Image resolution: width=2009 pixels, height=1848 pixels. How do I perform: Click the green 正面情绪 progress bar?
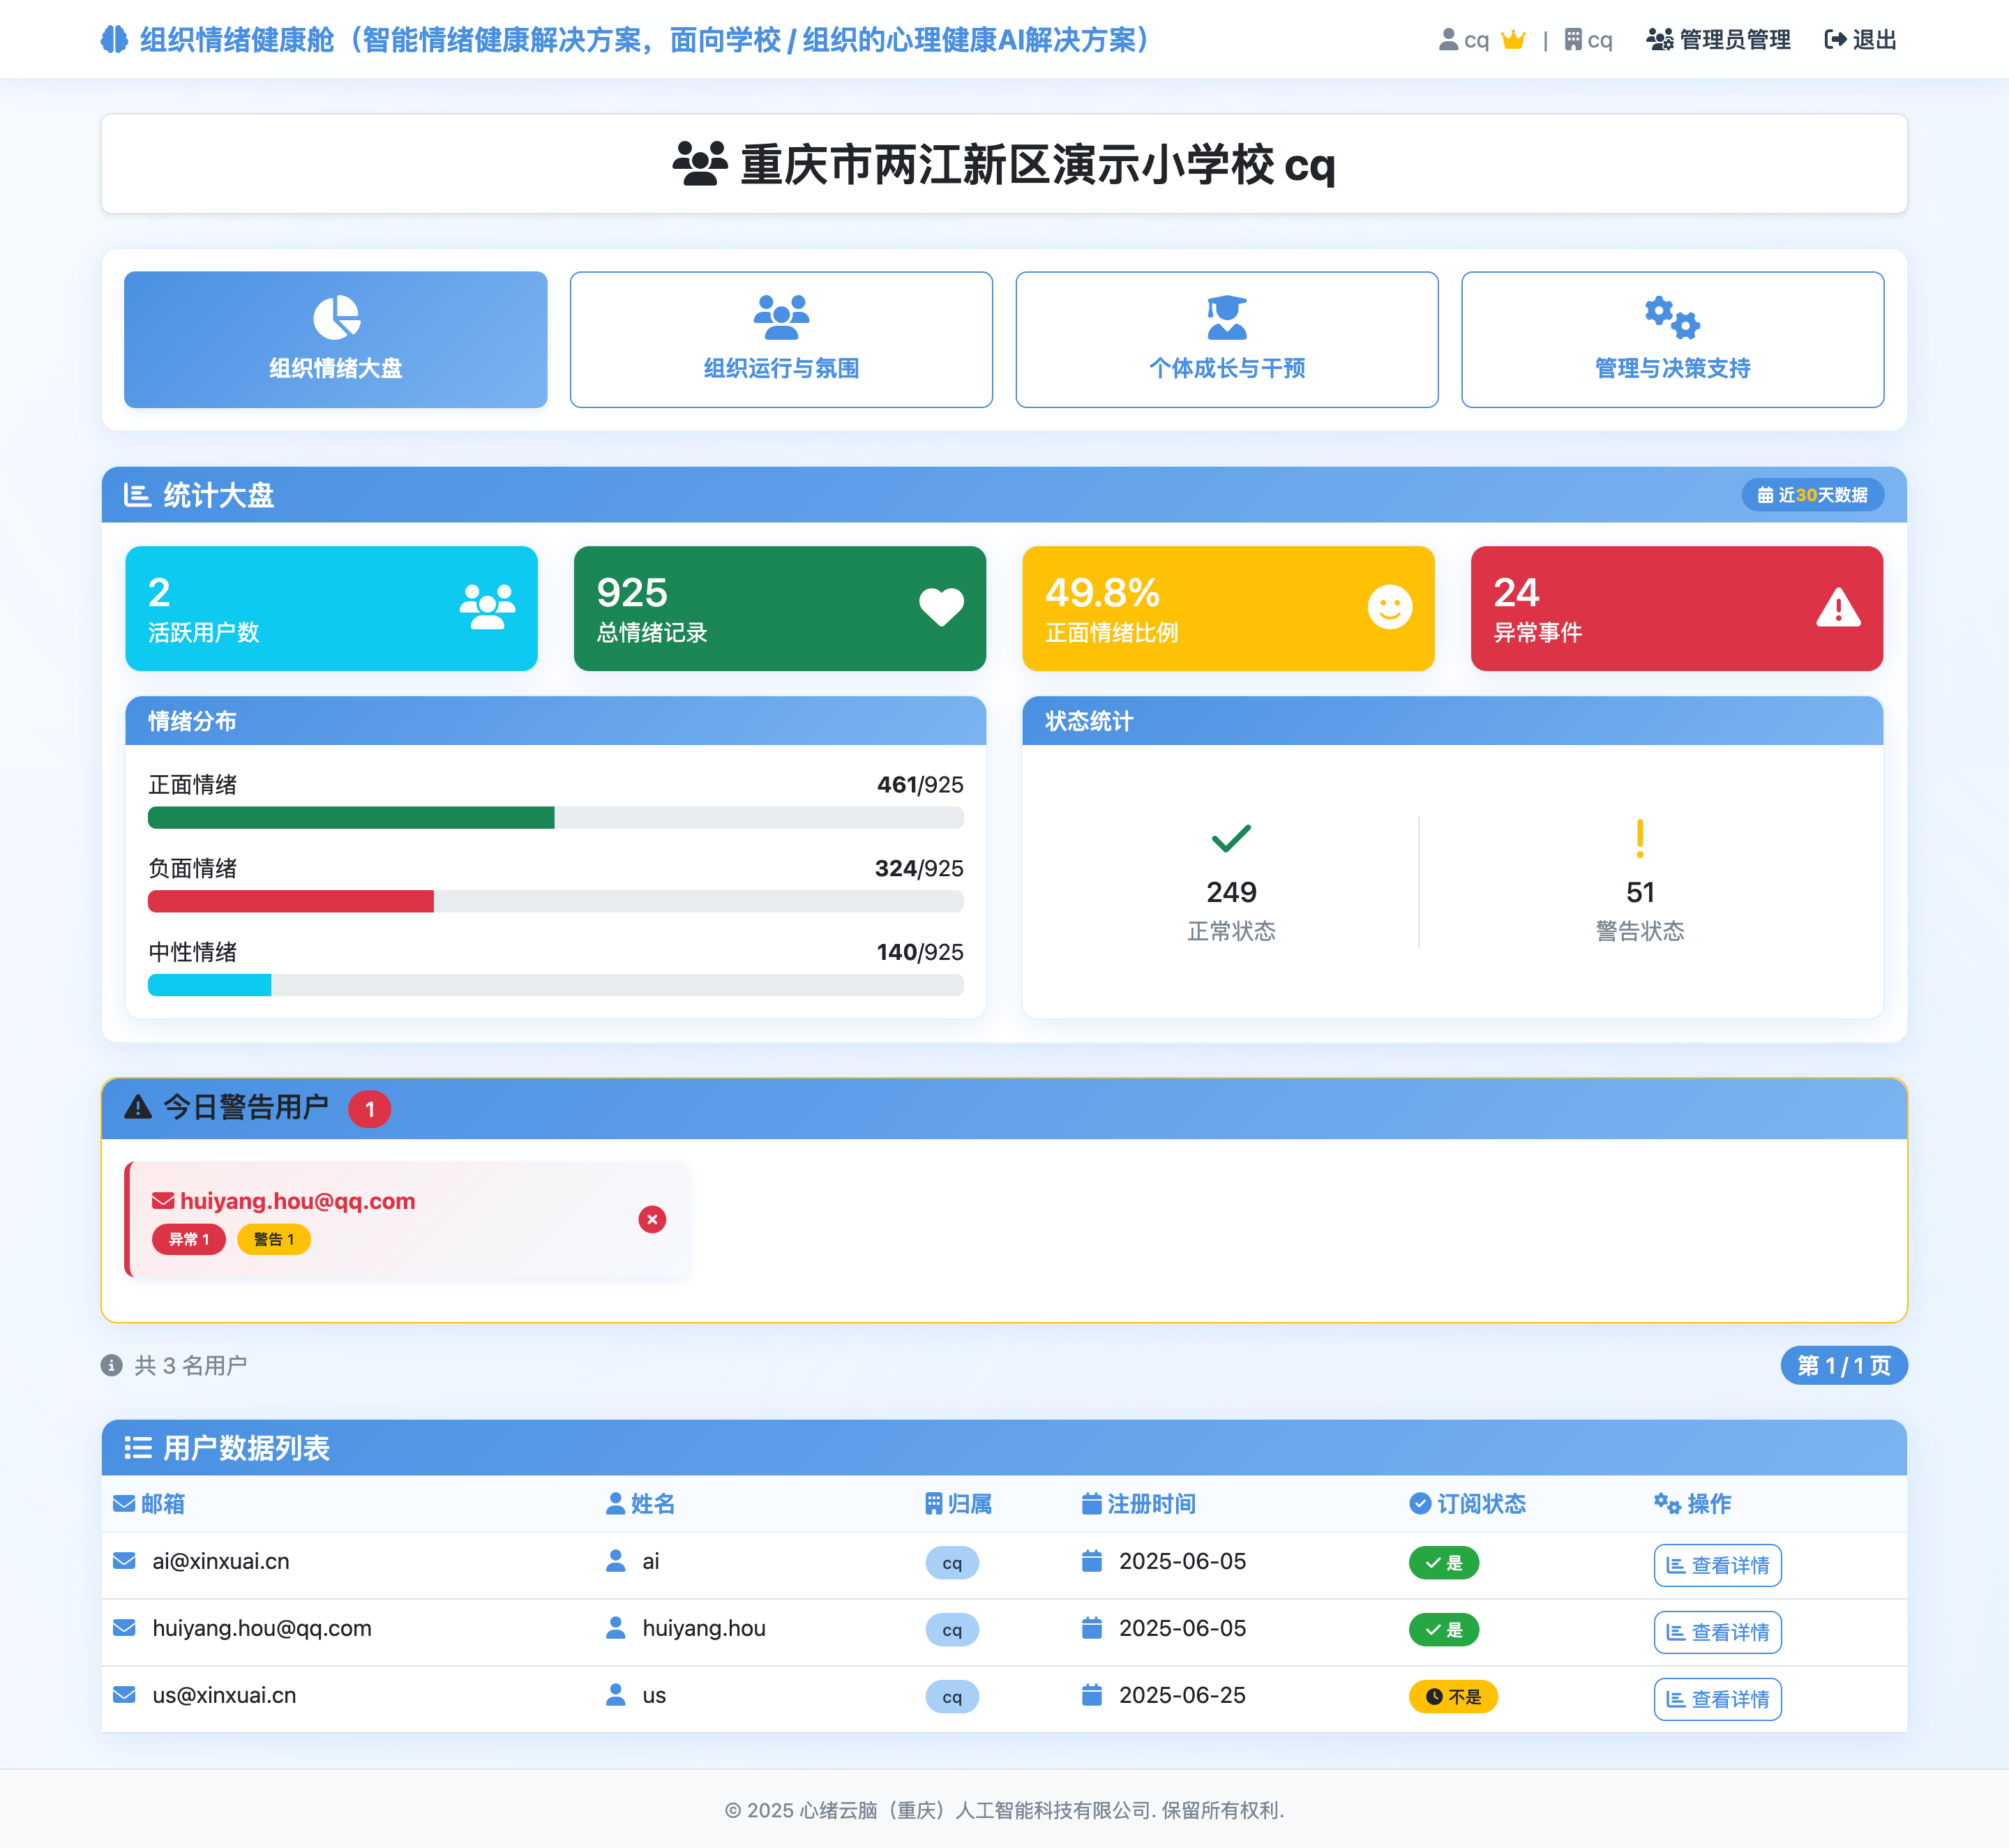tap(351, 818)
